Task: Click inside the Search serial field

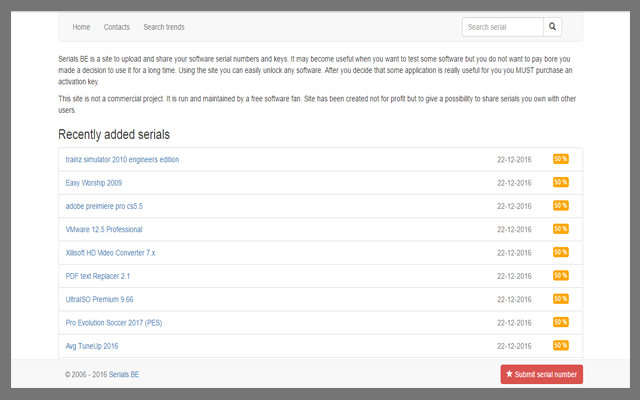Action: 503,27
